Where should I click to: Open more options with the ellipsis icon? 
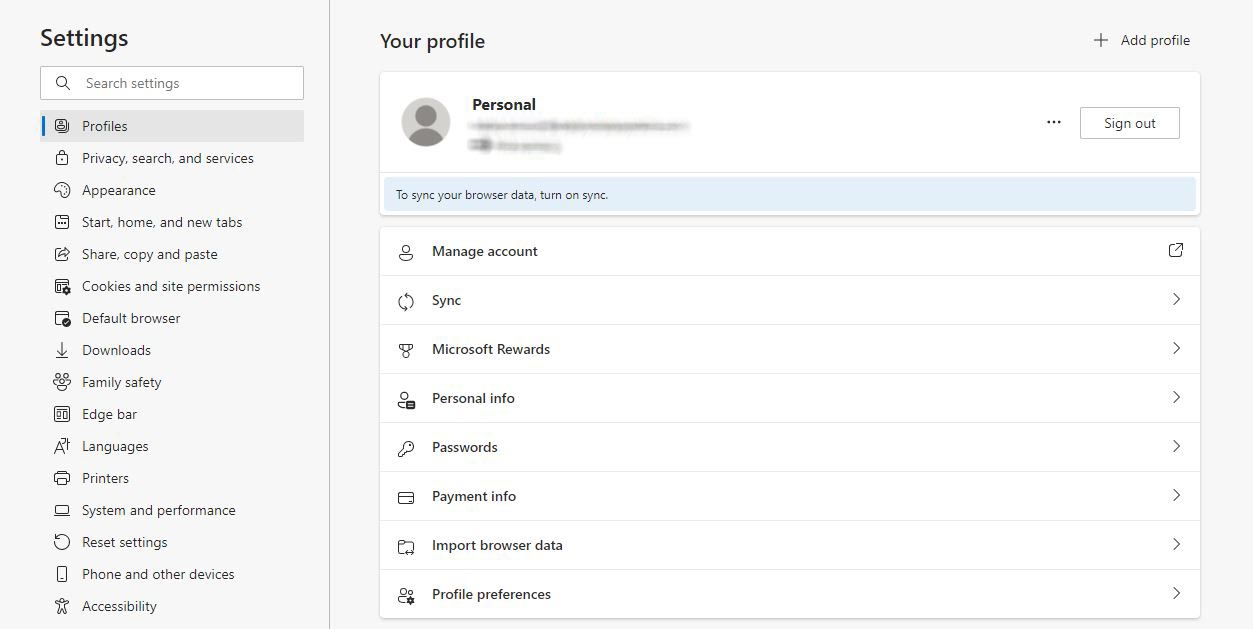1053,122
